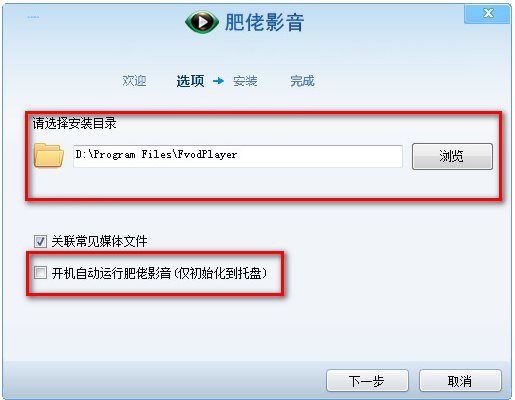Cancel installation with 取消 button
Screen dimensions: 515x400
point(460,380)
